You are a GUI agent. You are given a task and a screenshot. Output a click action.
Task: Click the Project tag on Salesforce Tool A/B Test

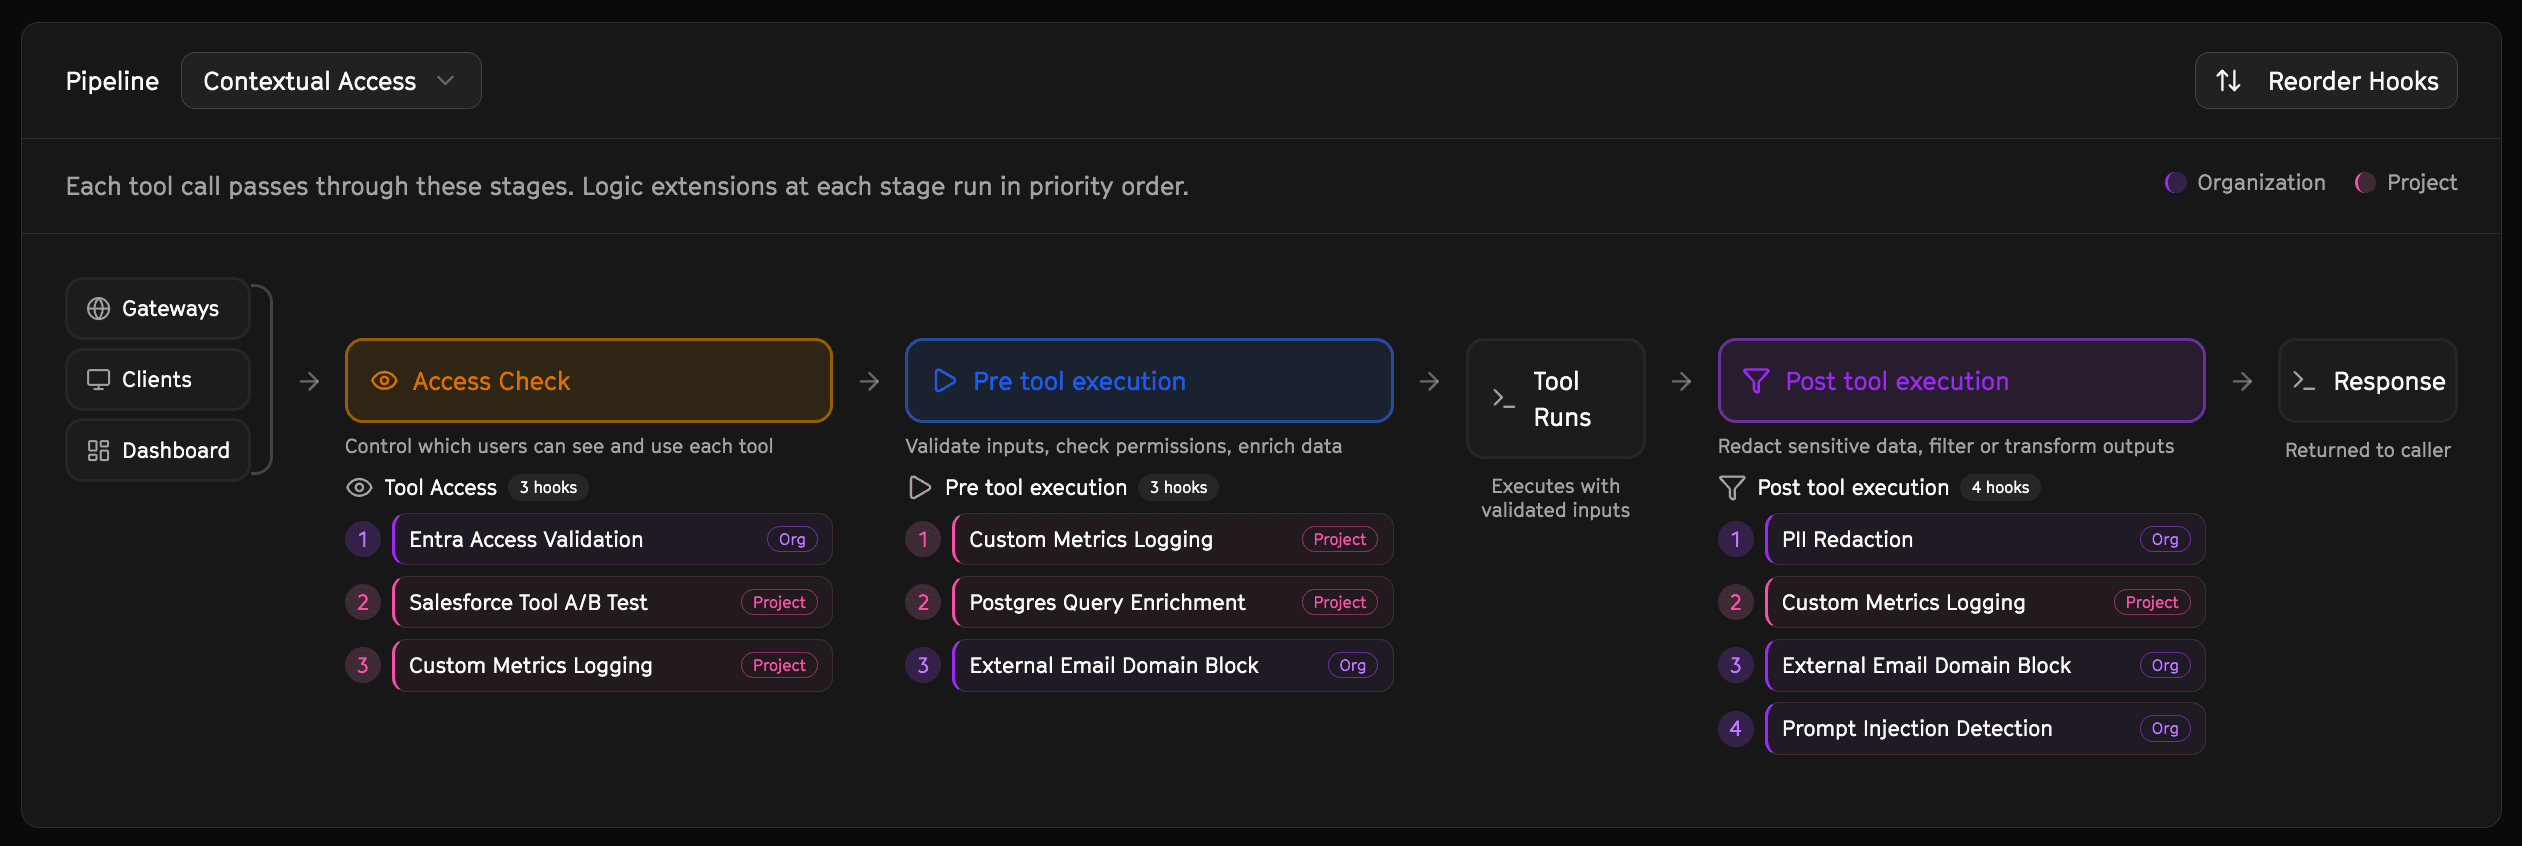[x=779, y=603]
